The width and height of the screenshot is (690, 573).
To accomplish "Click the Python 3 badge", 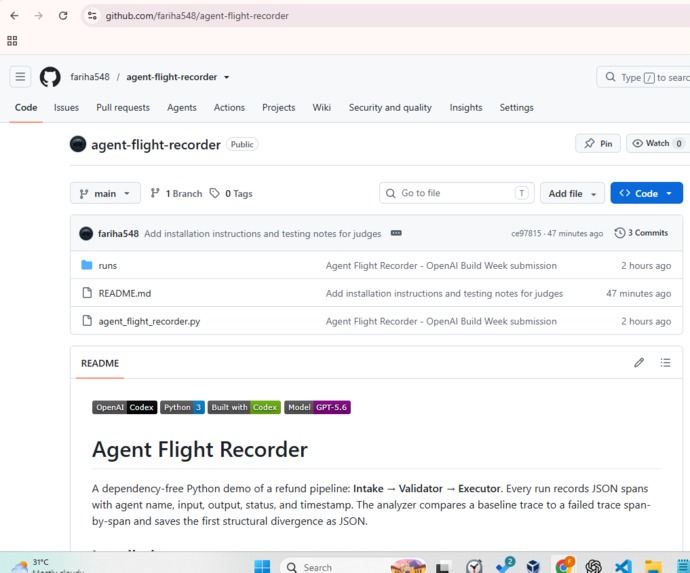I will click(x=182, y=407).
